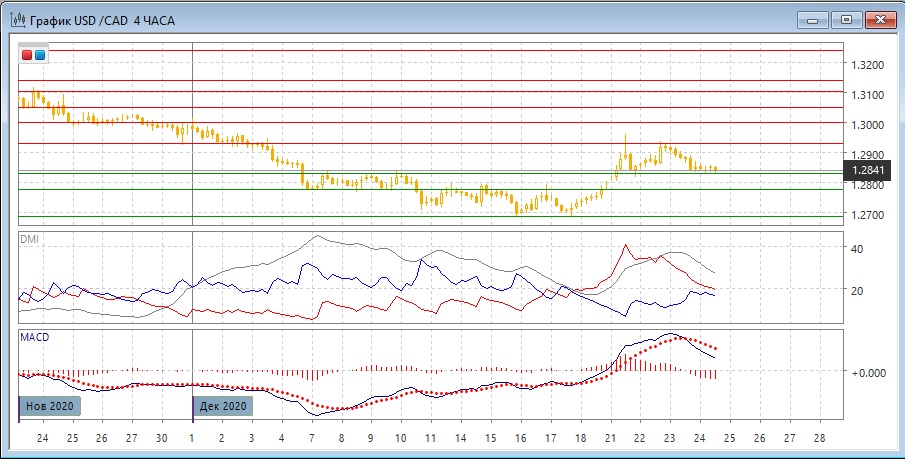Click the MACD indicator label
Screen dimensions: 905x459
pos(34,338)
